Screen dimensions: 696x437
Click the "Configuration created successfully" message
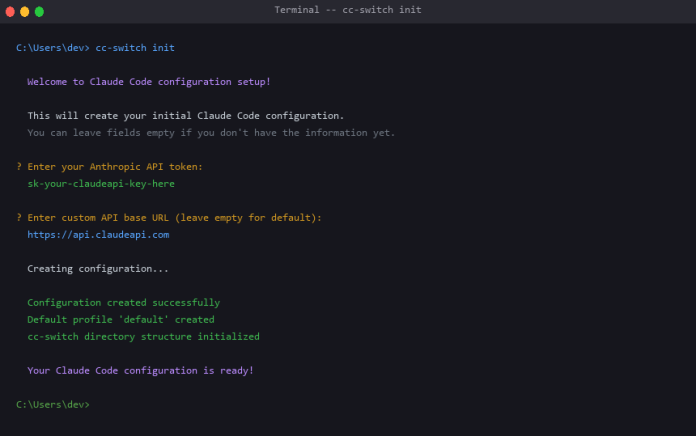[123, 303]
